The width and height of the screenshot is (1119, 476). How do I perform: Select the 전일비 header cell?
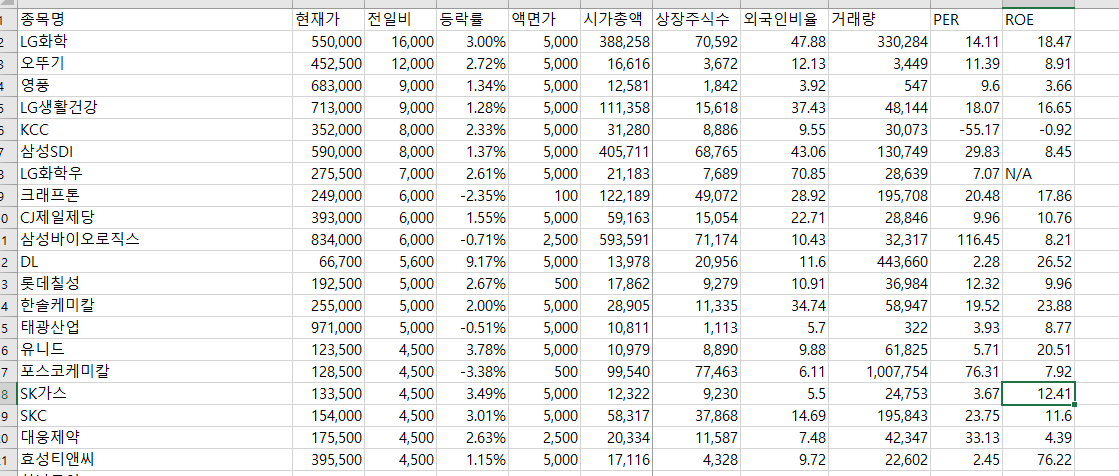pos(400,19)
